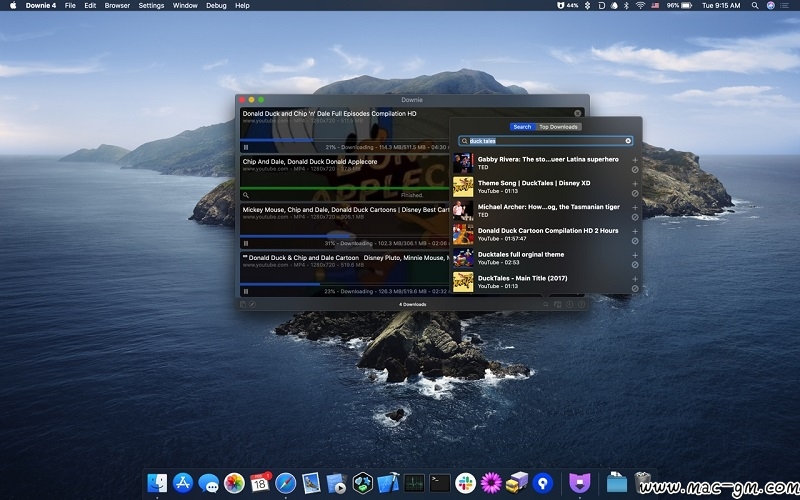Select "Donald Duck and Chip 'n' Dale Full Episodes Compilation HD" title
Screen dimensions: 800x500
(x=330, y=114)
